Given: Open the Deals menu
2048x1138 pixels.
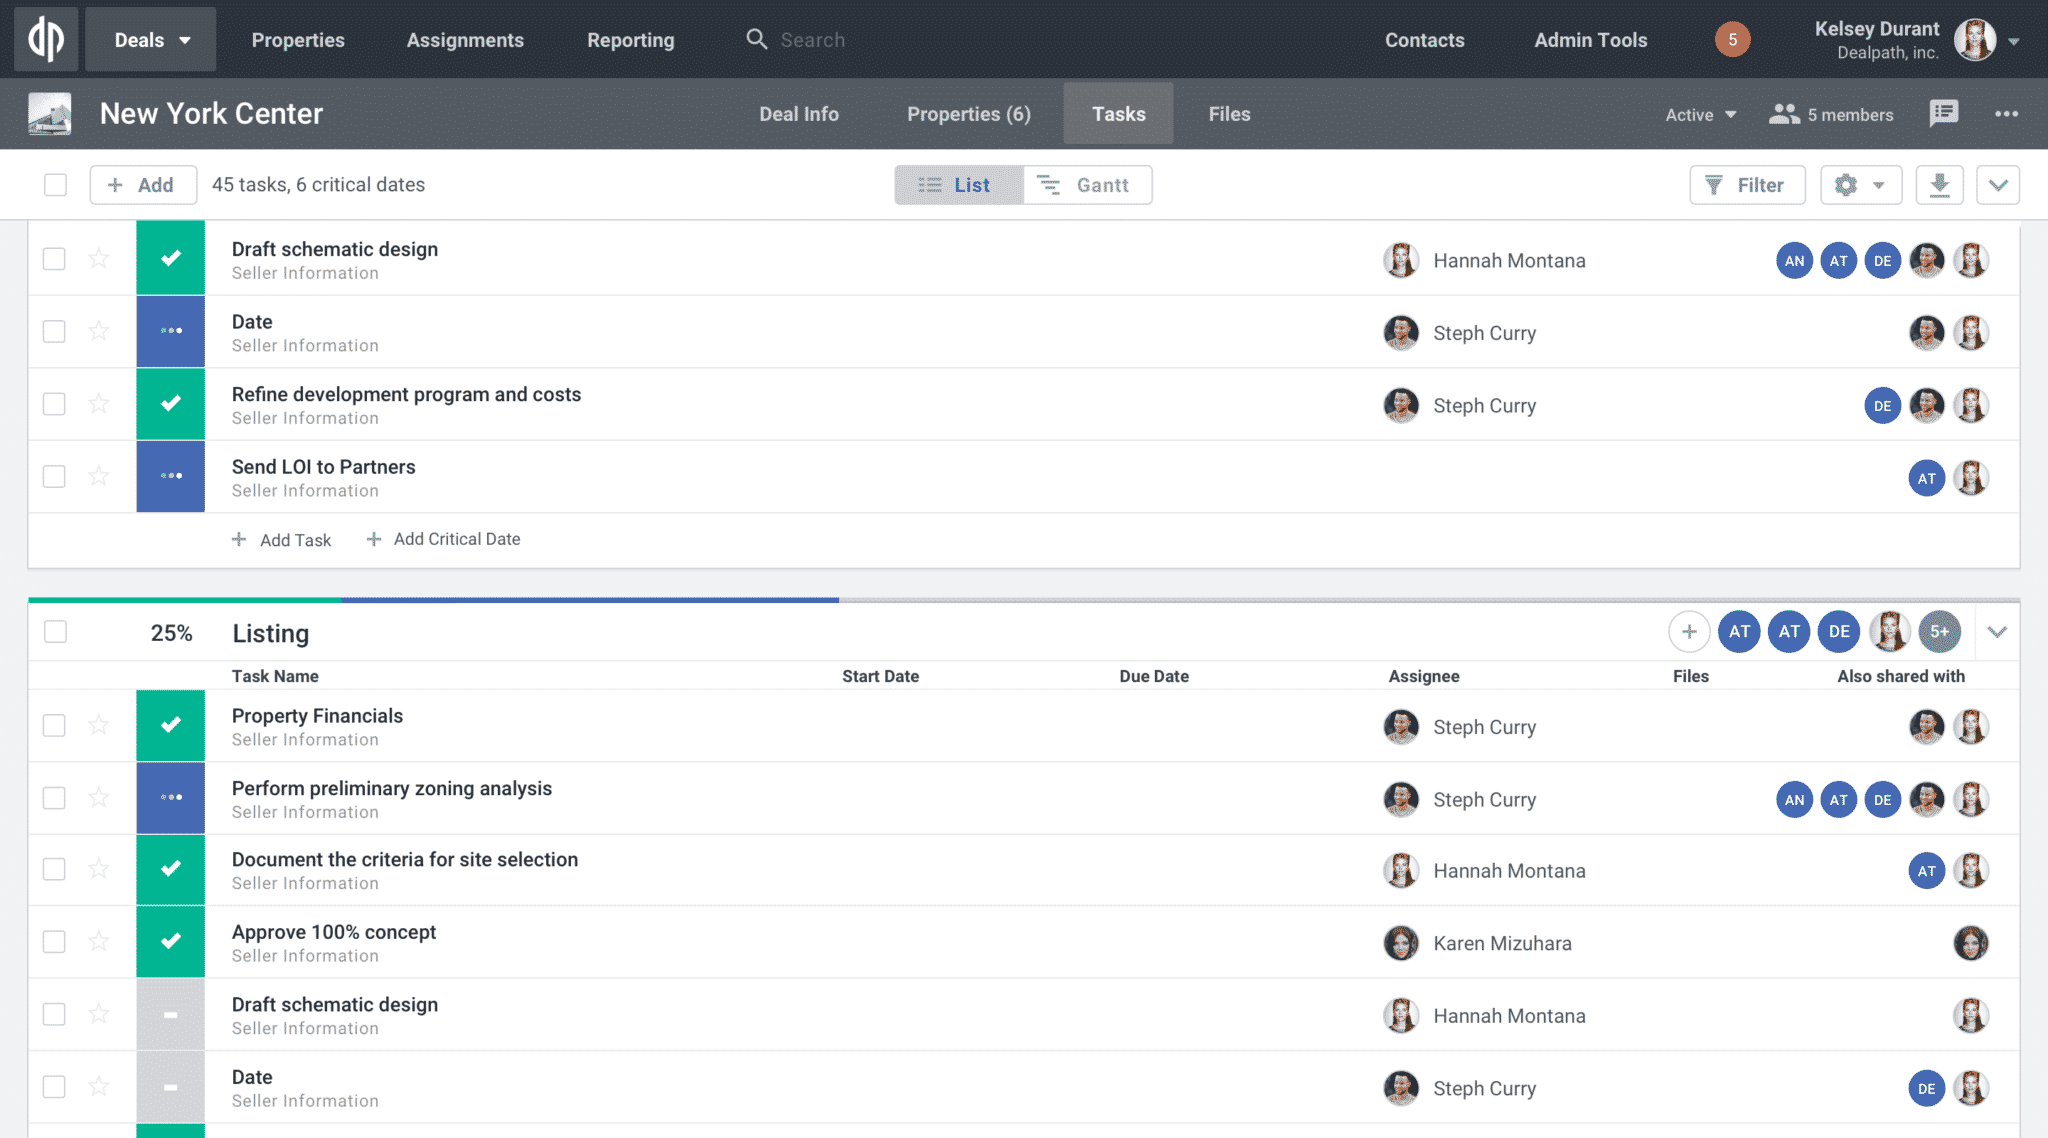Looking at the screenshot, I should click(149, 39).
